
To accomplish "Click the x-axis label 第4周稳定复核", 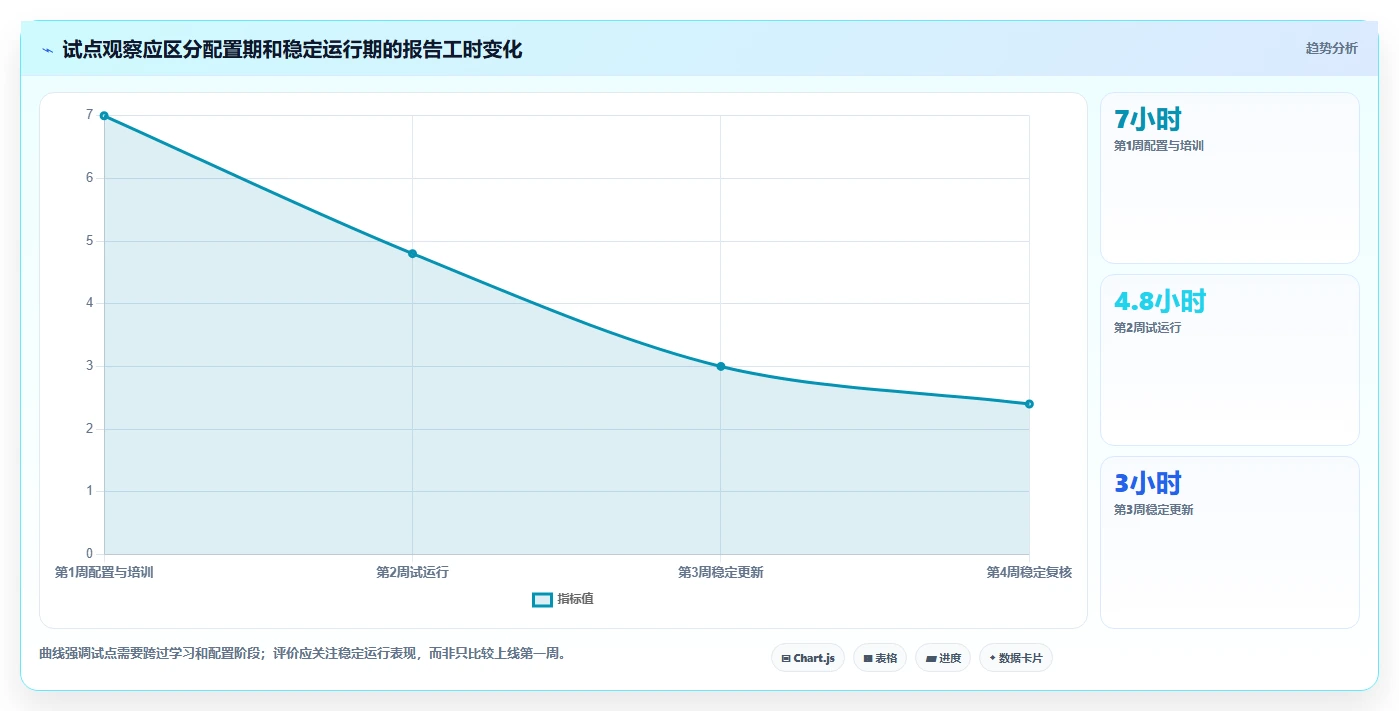I will point(1029,572).
